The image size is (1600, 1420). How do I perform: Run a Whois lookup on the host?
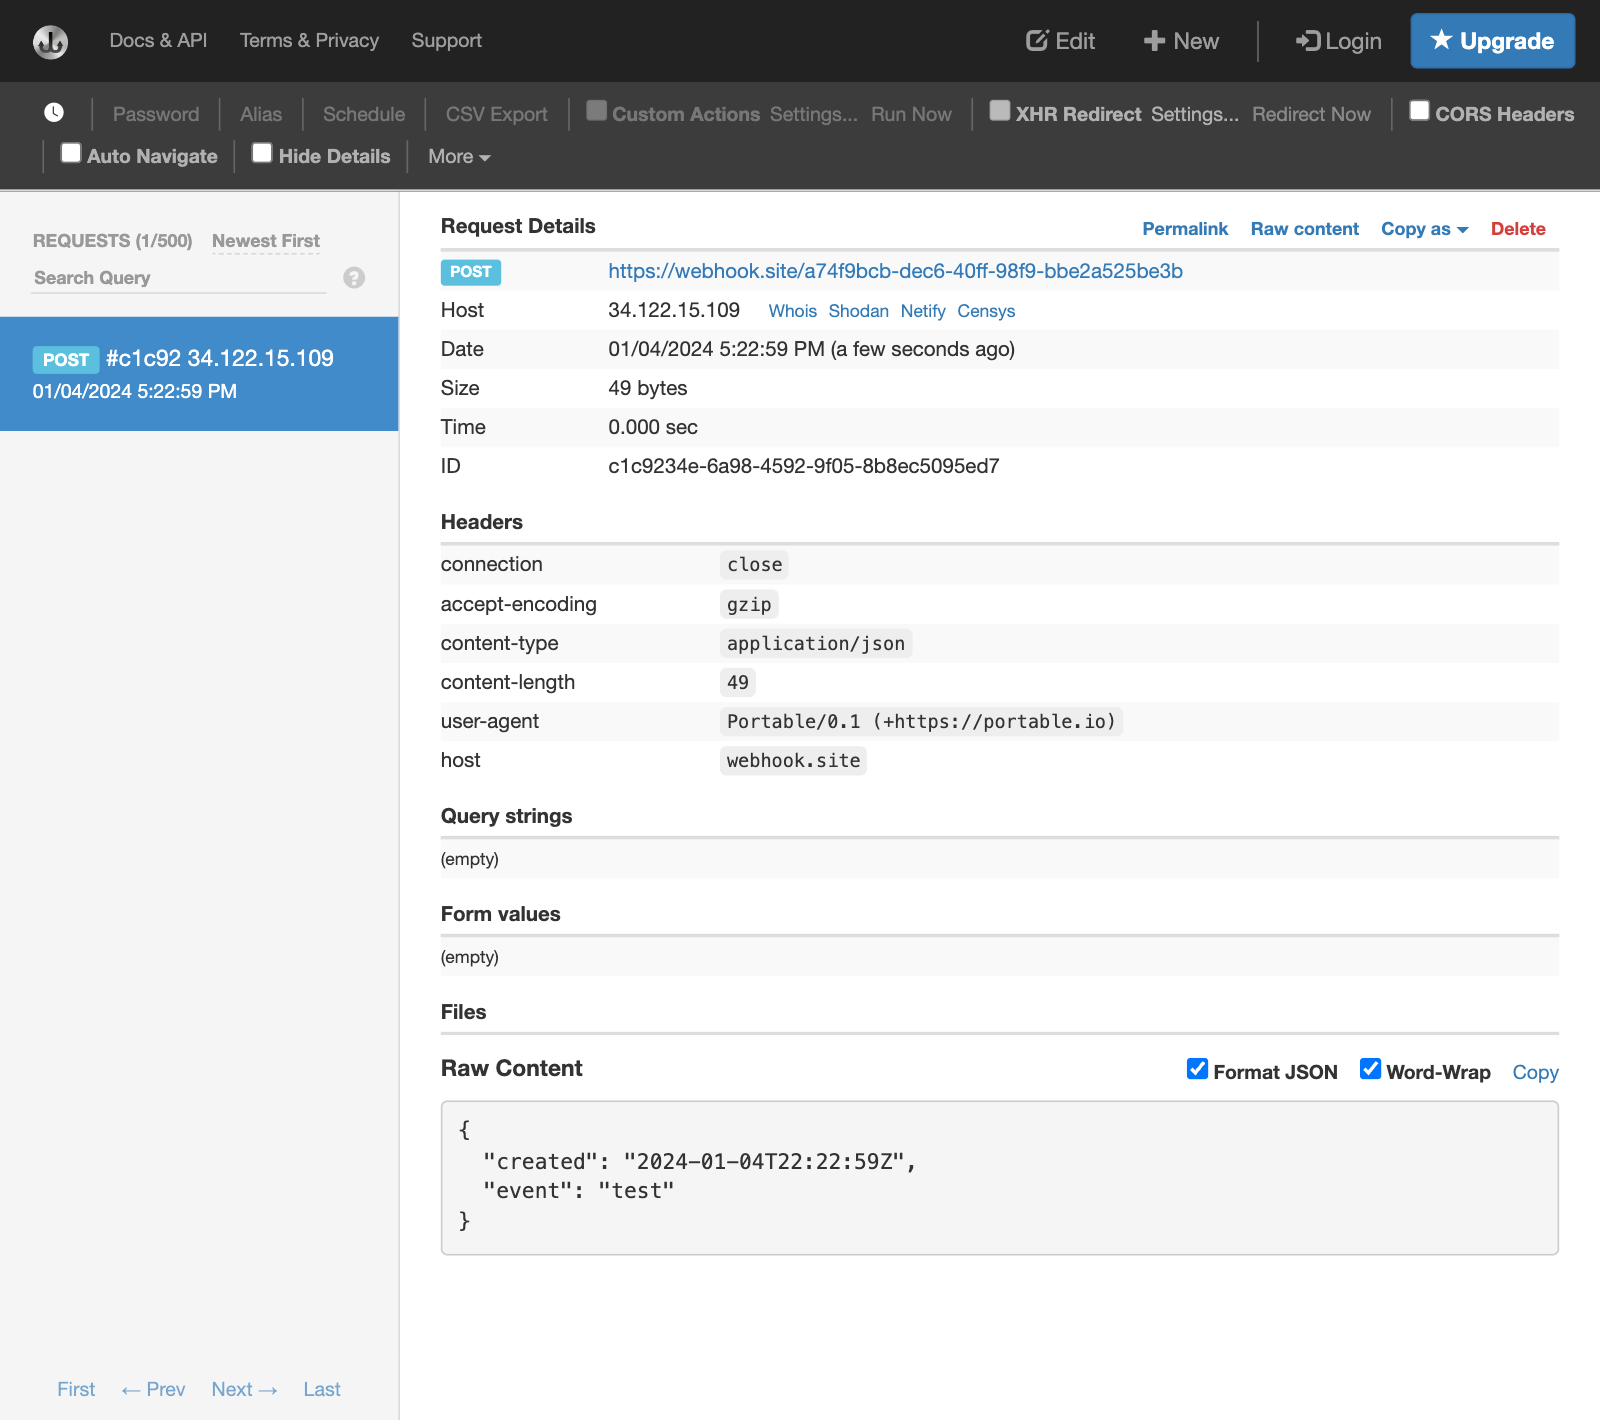point(792,311)
